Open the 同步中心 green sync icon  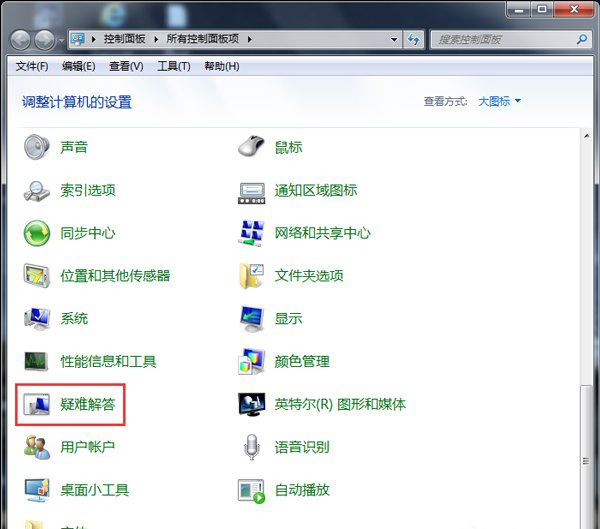coord(37,233)
